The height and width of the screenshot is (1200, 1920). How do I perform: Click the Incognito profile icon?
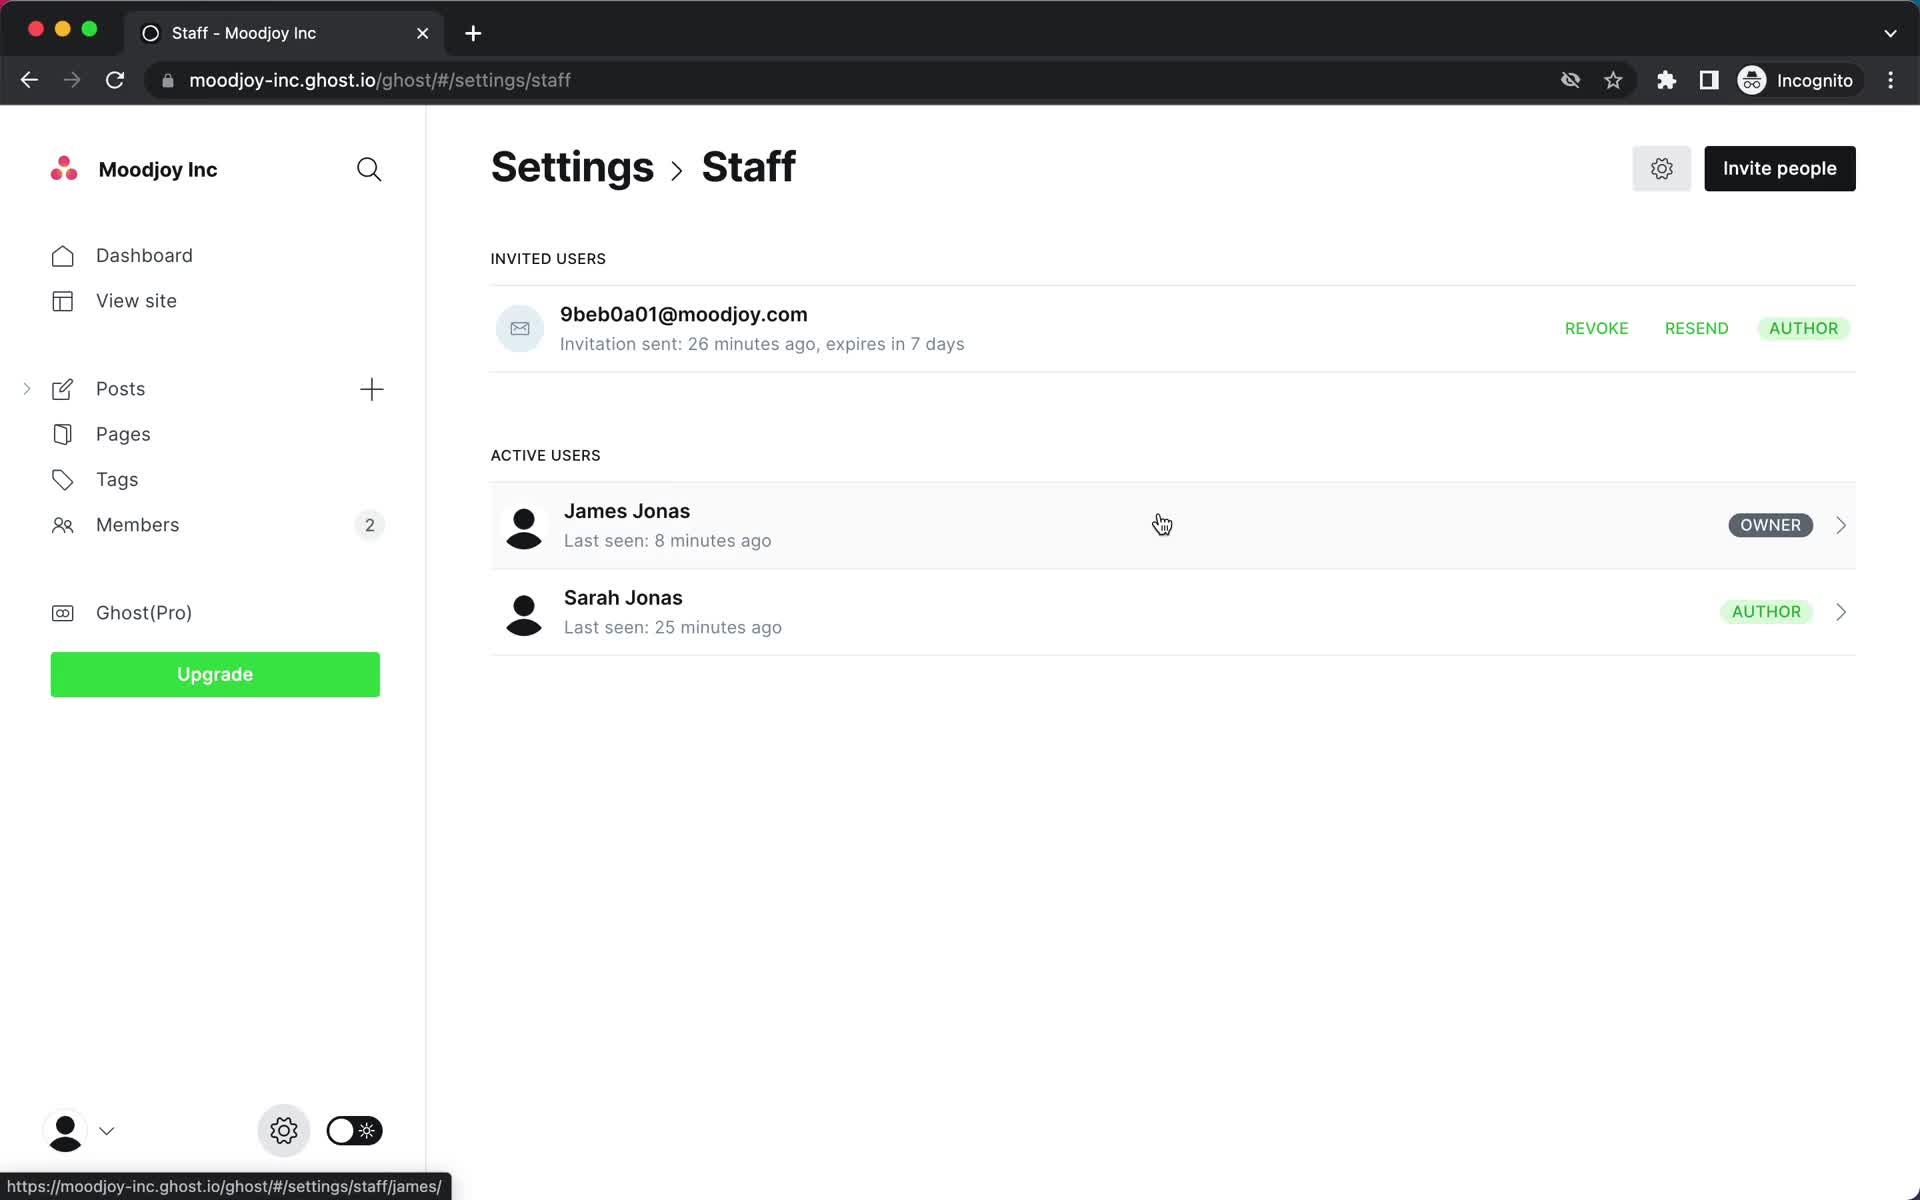(x=1752, y=80)
